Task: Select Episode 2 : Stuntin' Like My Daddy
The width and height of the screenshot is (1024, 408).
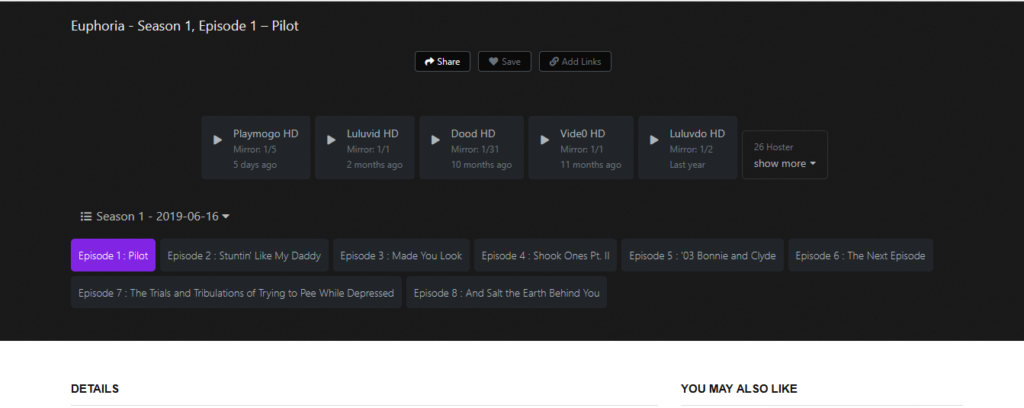Action: [x=244, y=256]
